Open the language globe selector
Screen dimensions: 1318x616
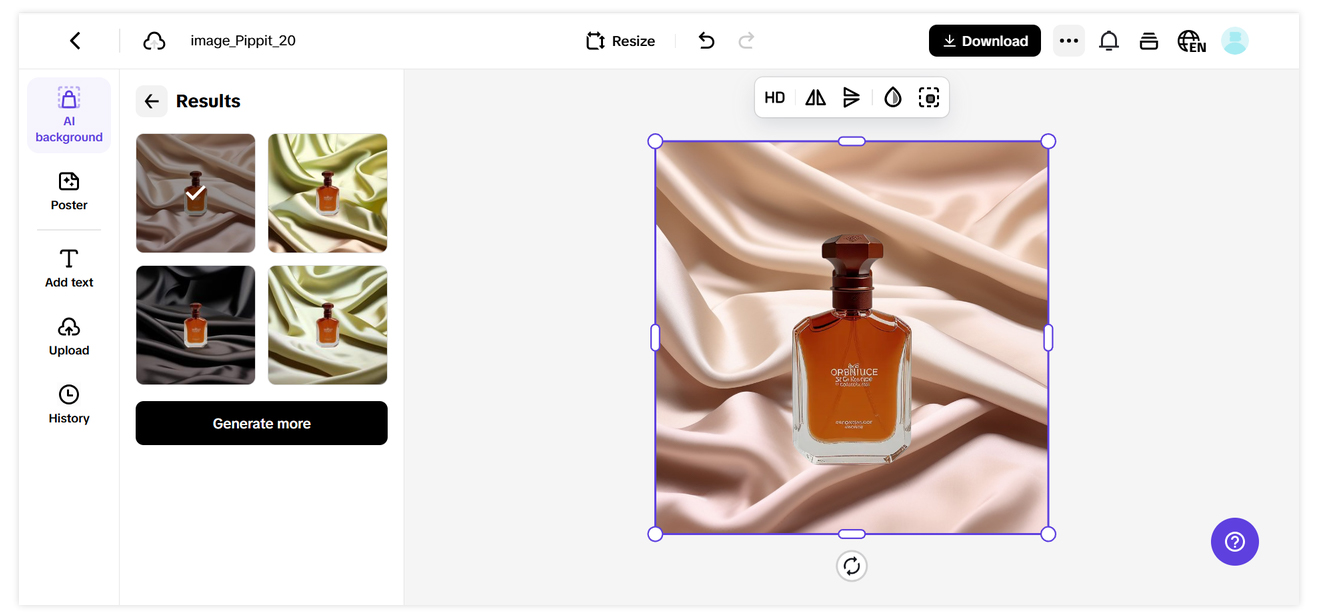coord(1191,41)
